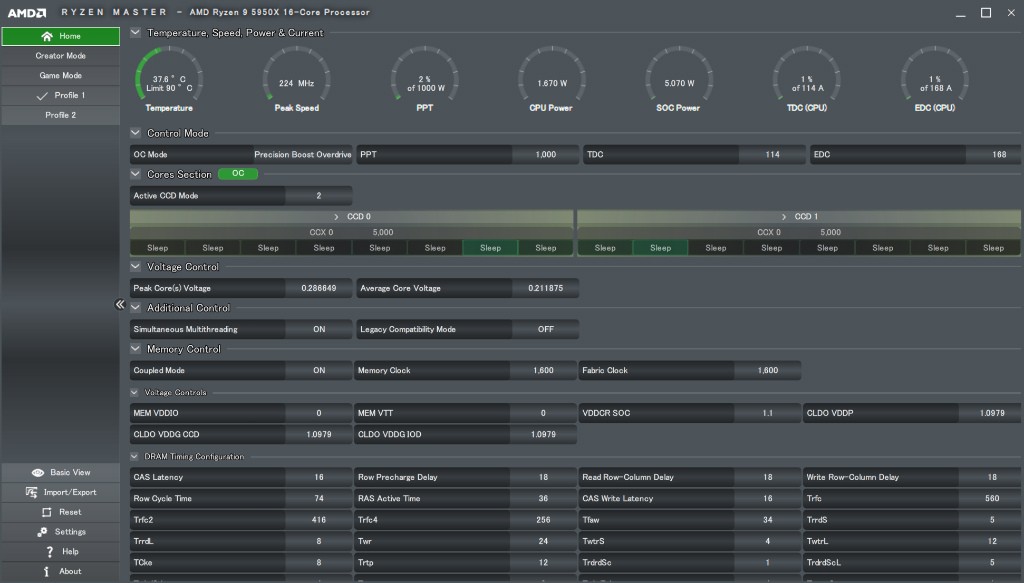Collapse the Temperature, Speed, Power & Current section
Image resolution: width=1024 pixels, height=583 pixels.
point(136,32)
